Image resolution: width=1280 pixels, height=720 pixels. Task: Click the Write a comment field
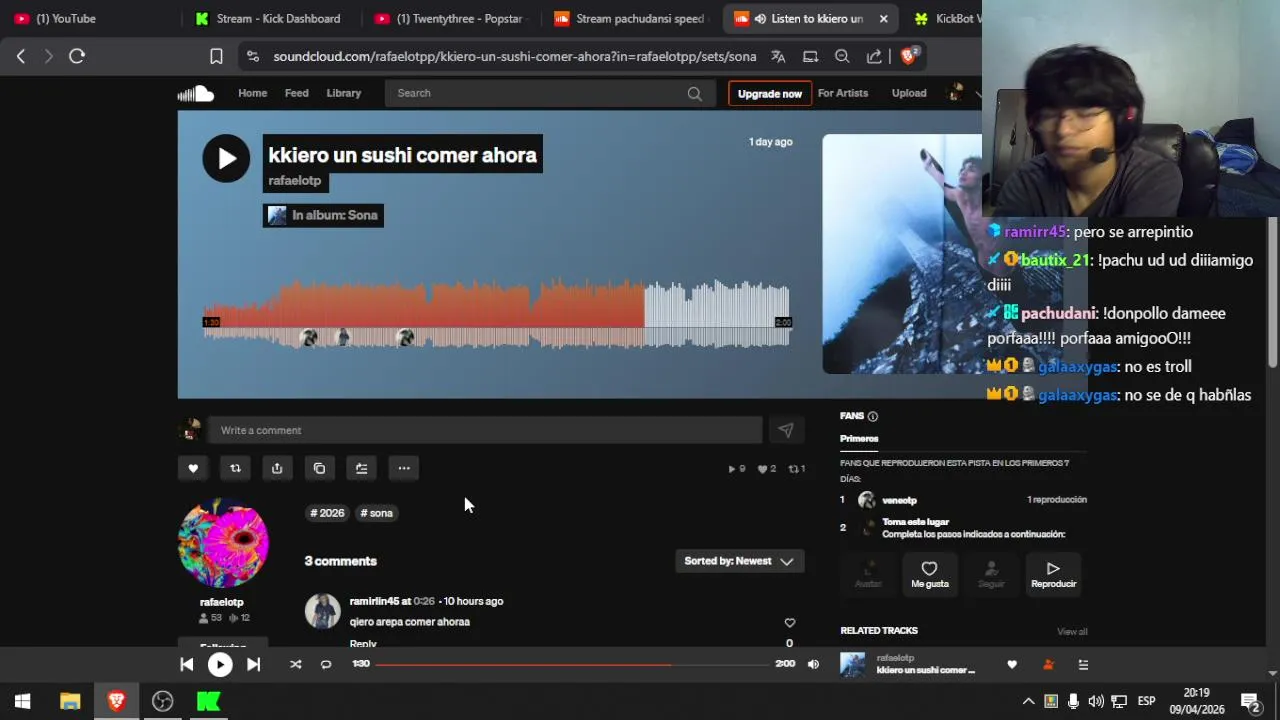(484, 430)
